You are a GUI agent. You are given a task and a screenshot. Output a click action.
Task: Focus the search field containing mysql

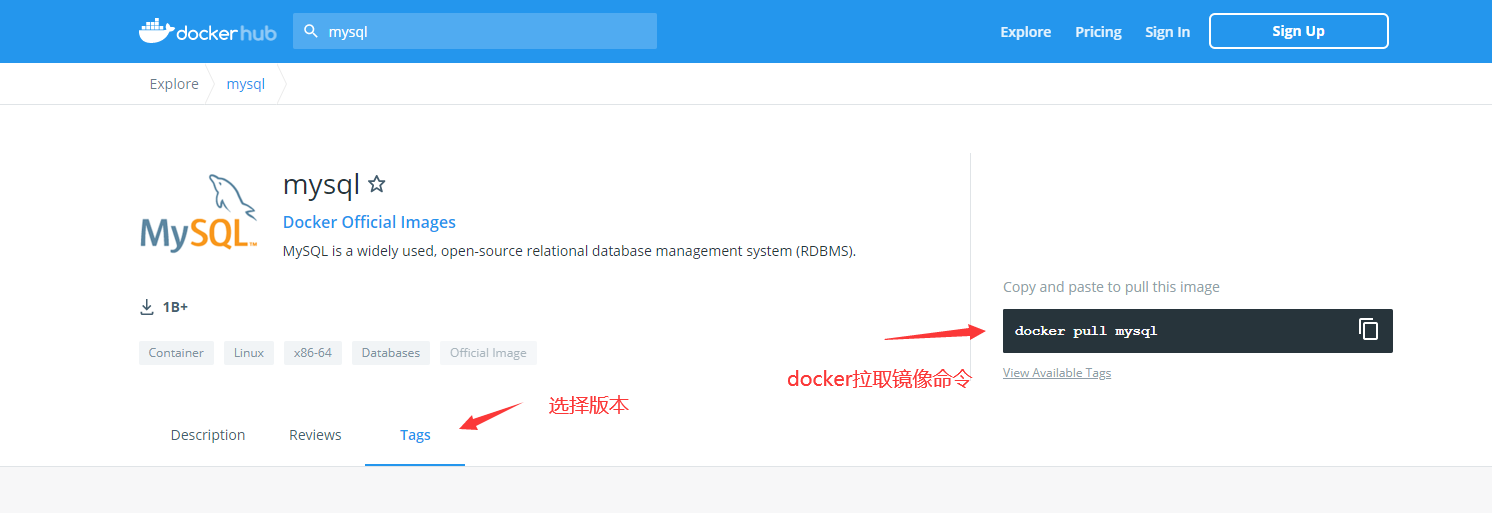475,31
